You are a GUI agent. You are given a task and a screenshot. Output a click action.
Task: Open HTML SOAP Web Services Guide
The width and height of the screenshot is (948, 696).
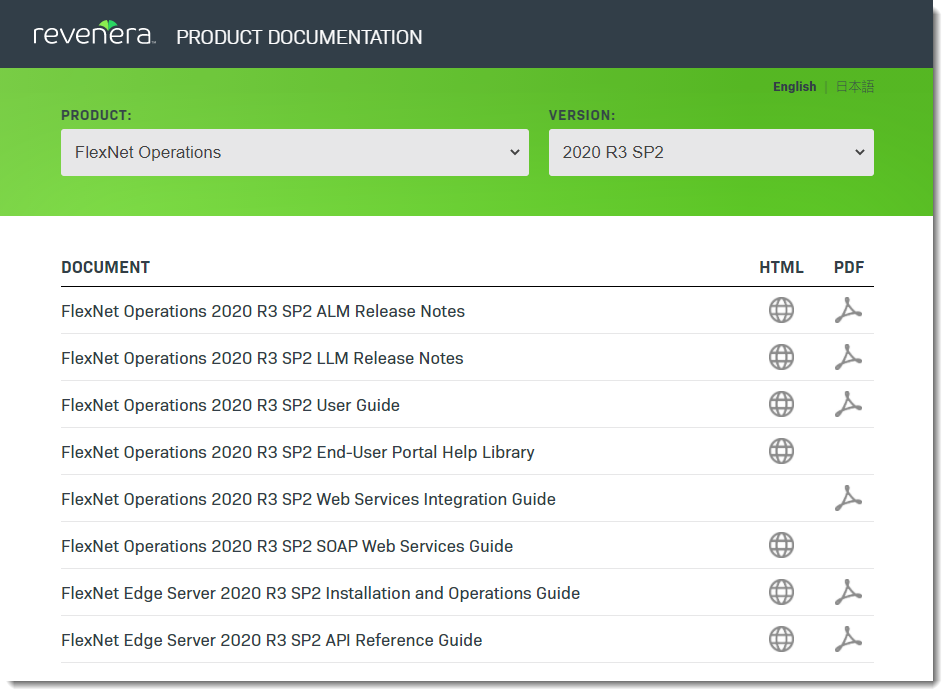click(781, 545)
